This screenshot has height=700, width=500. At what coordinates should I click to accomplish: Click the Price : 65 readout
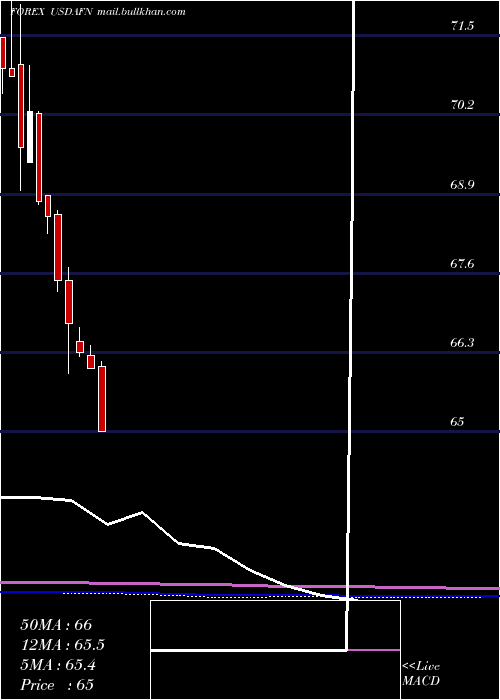pyautogui.click(x=57, y=685)
